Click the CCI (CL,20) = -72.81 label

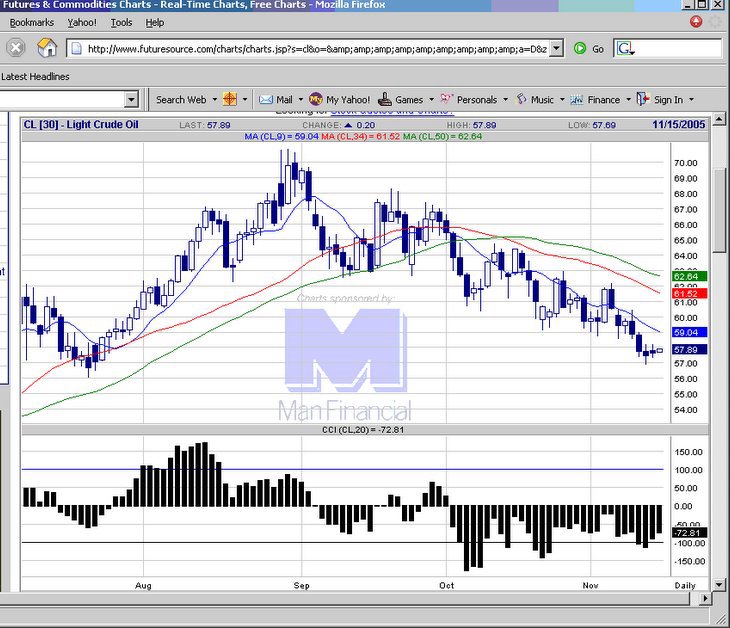tap(363, 430)
